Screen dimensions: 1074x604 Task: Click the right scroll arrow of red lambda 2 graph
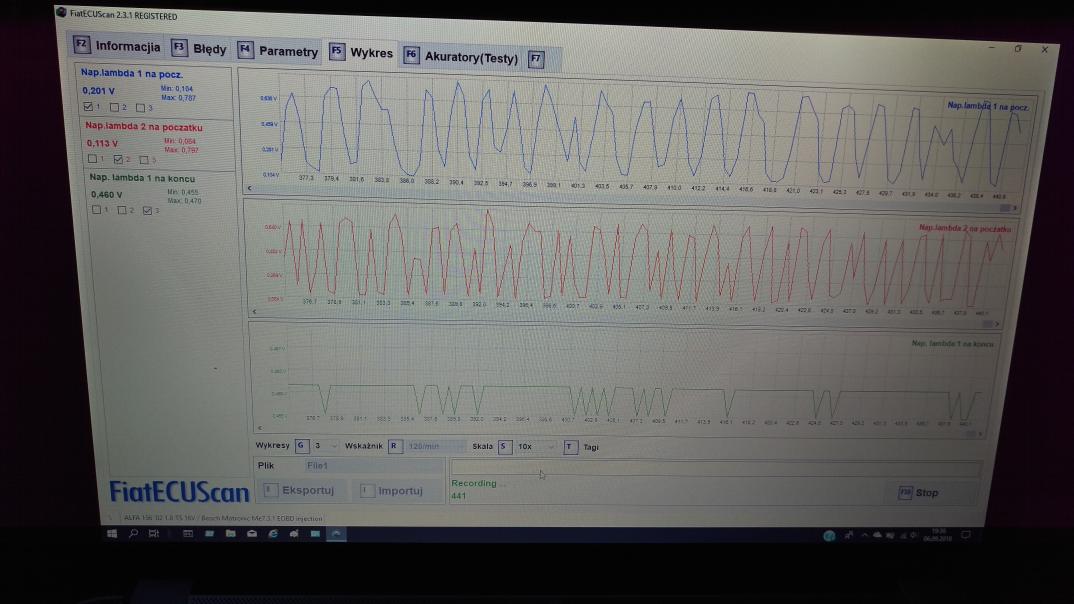(x=997, y=324)
